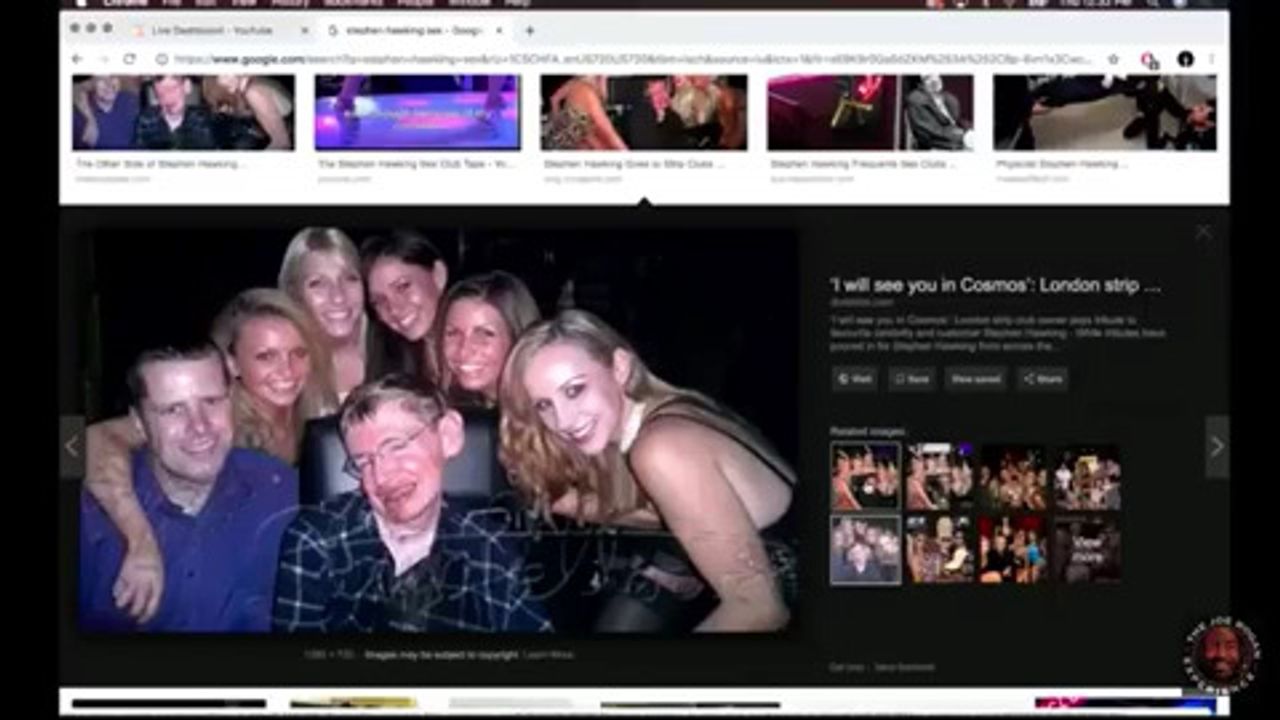Click the profile avatar icon in the toolbar

pos(1185,60)
